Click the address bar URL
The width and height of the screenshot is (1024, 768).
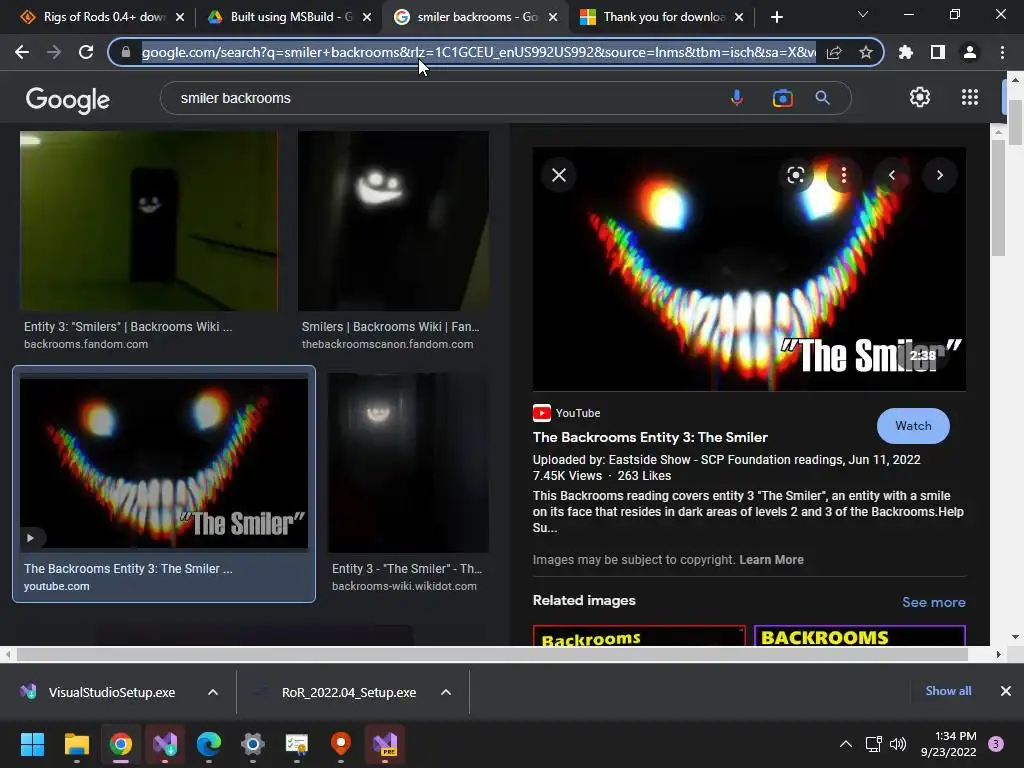click(478, 52)
